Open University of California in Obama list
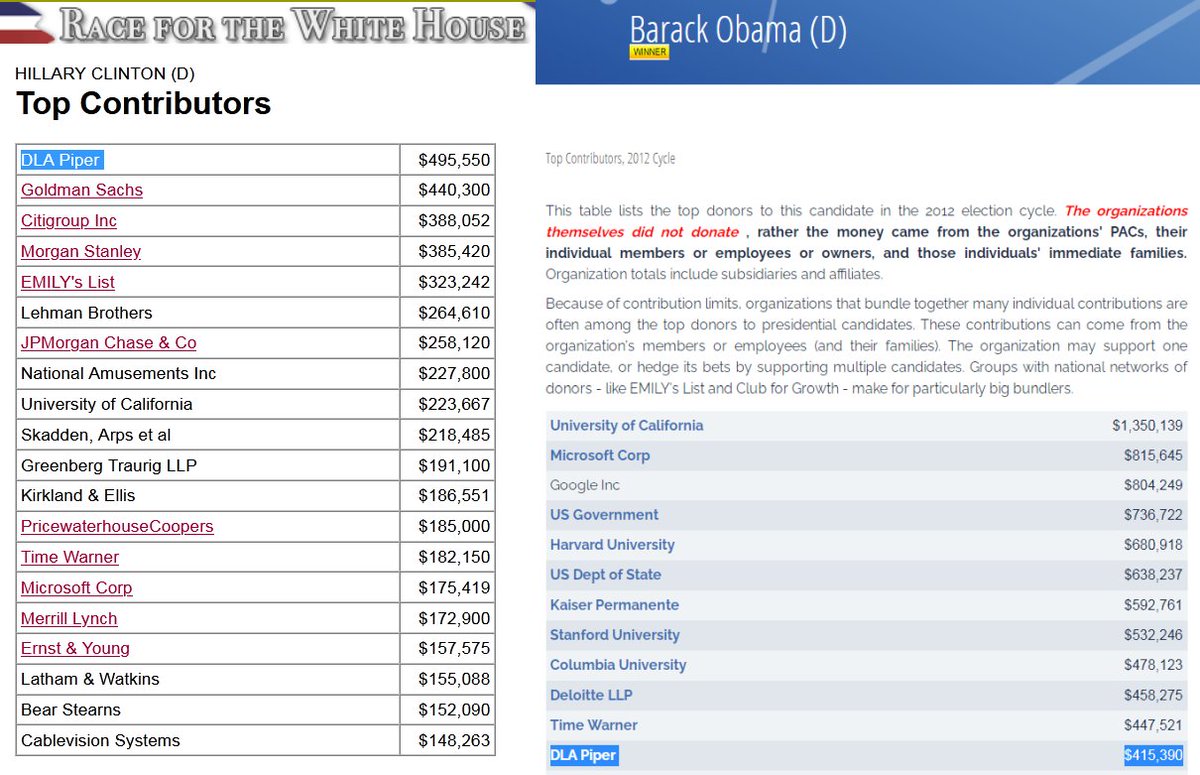The width and height of the screenshot is (1200, 775). pyautogui.click(x=626, y=425)
